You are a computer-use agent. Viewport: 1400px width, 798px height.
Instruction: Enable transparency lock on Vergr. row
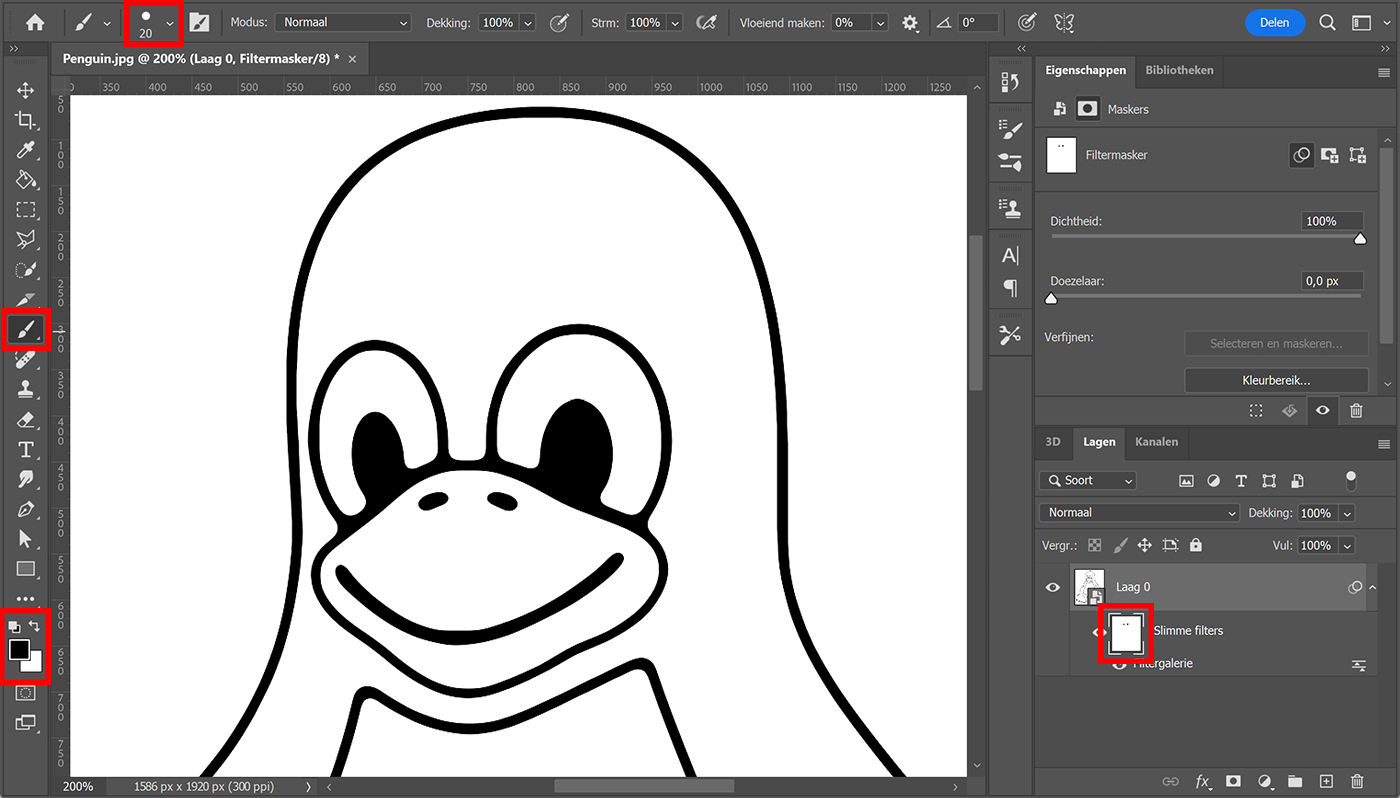coord(1094,545)
